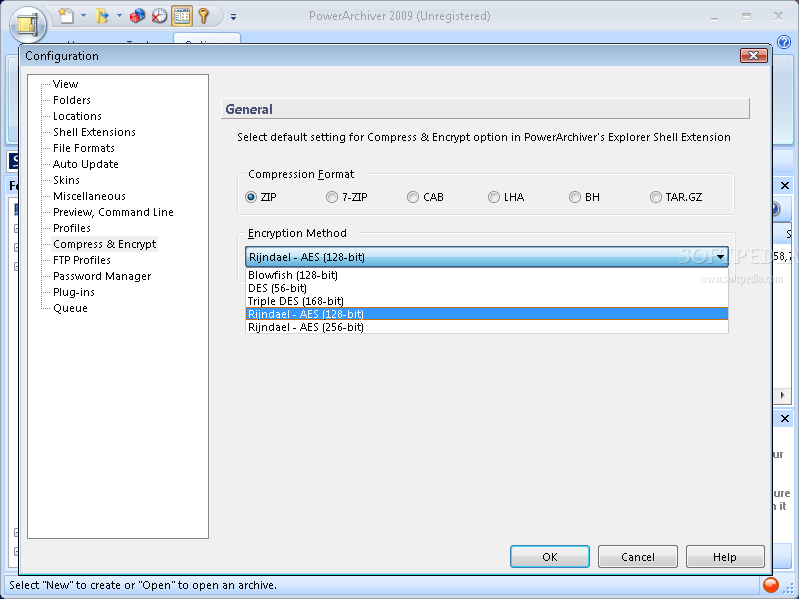This screenshot has height=599, width=799.
Task: Close the lower side panel in main window
Action: point(785,419)
